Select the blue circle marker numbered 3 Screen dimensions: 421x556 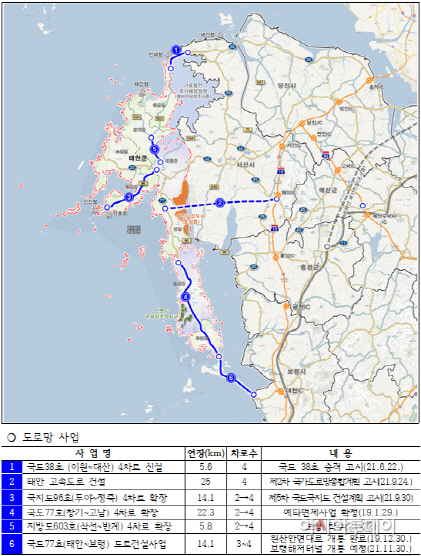[129, 197]
